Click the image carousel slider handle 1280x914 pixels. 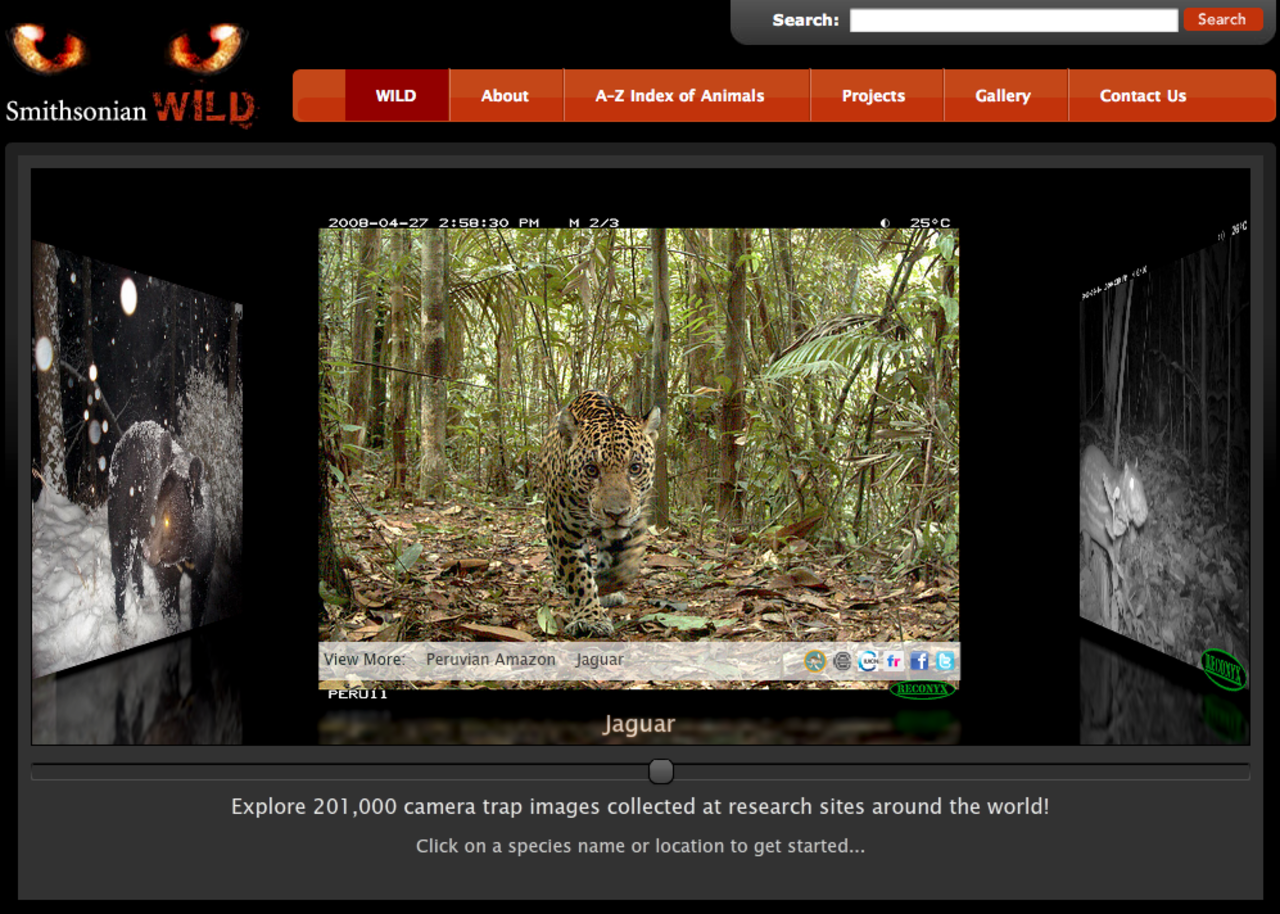(x=661, y=771)
